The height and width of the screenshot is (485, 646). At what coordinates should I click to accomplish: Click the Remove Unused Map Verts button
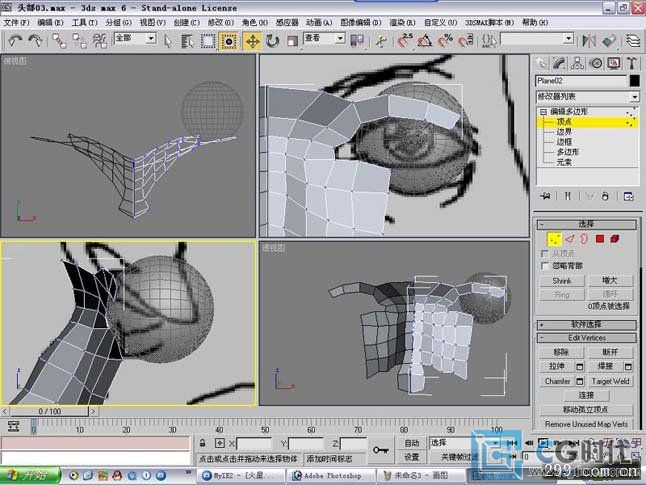click(x=586, y=424)
